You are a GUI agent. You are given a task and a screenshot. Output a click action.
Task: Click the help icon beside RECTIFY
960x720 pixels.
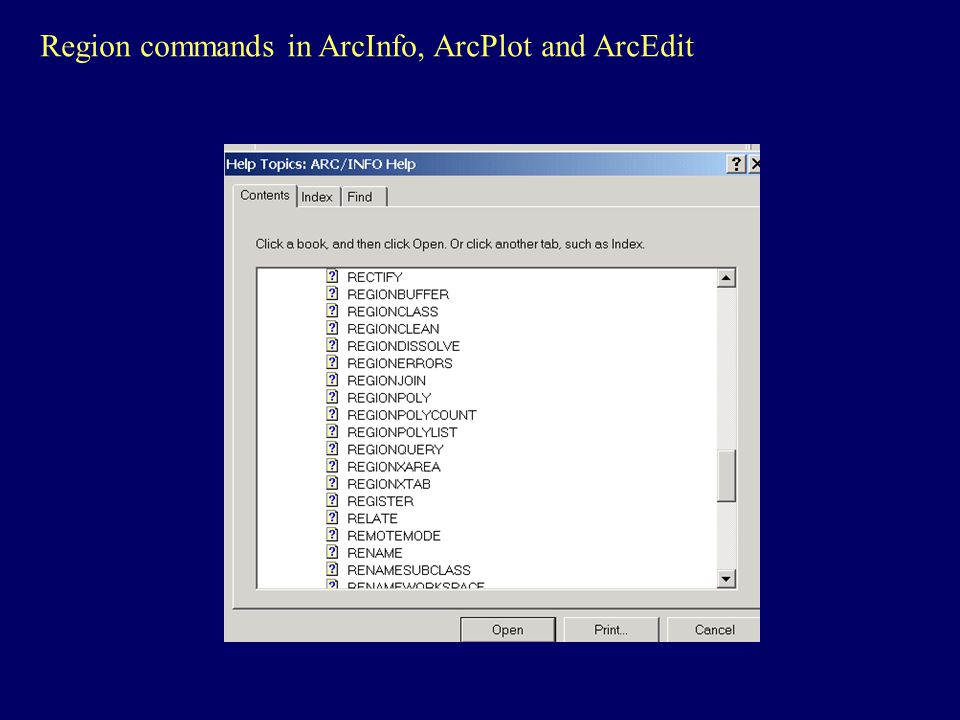[x=332, y=277]
